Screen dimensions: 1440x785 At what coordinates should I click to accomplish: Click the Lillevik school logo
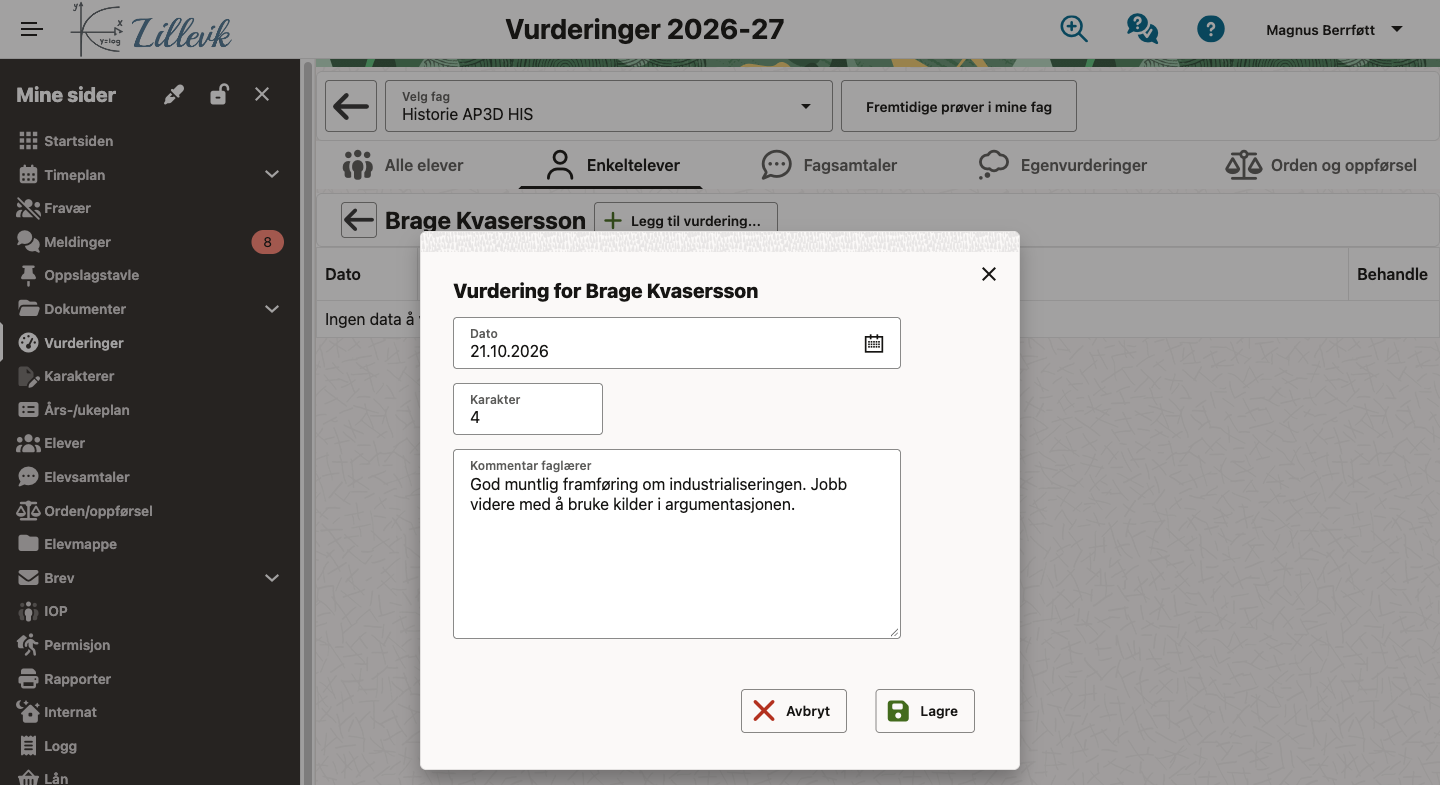pos(152,30)
